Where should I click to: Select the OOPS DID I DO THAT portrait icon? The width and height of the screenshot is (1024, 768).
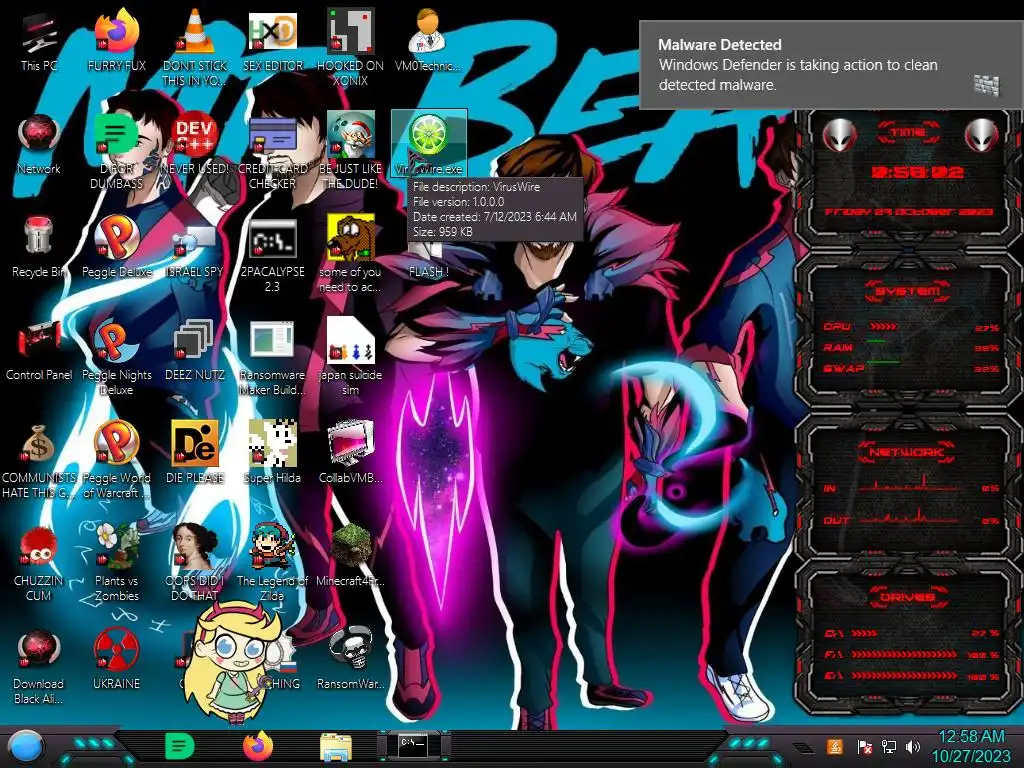click(195, 563)
